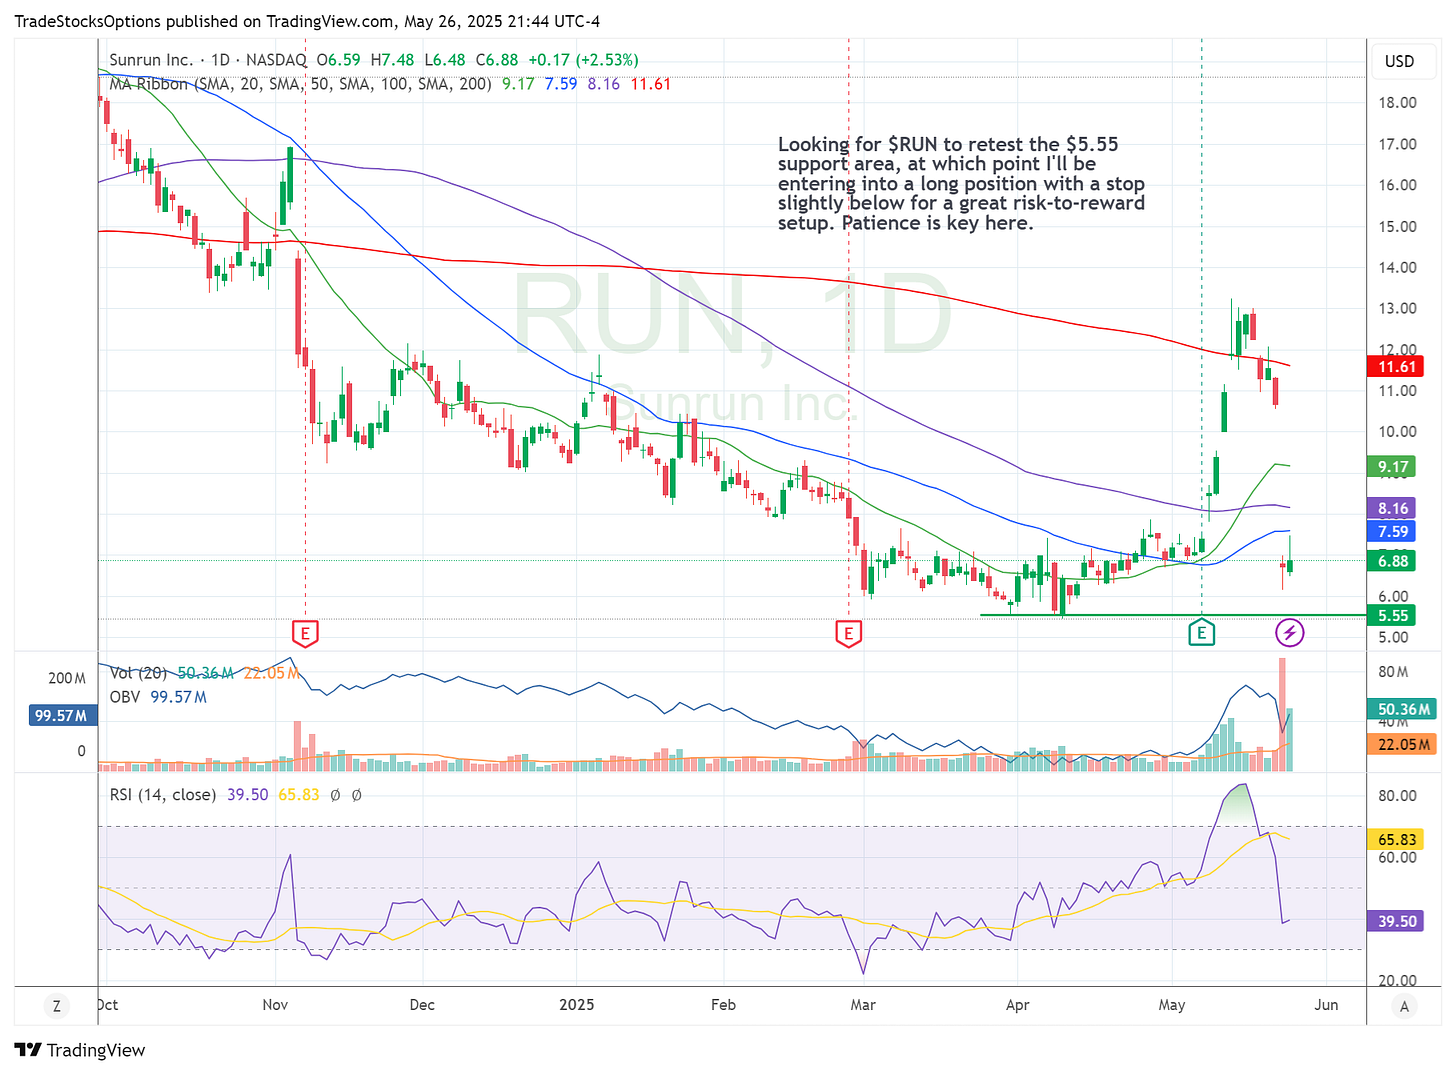Click the green 9.17 price label
1456x1074 pixels.
coord(1393,467)
